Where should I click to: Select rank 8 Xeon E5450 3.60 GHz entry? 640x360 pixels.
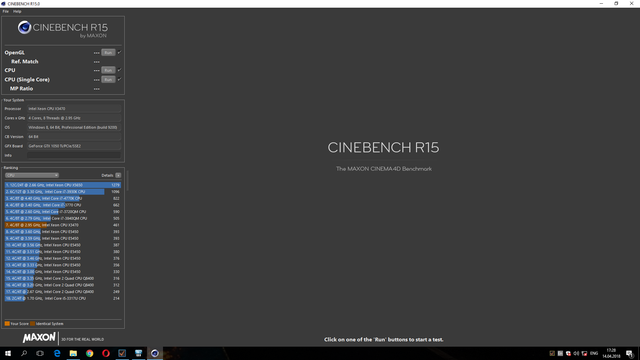tap(63, 231)
